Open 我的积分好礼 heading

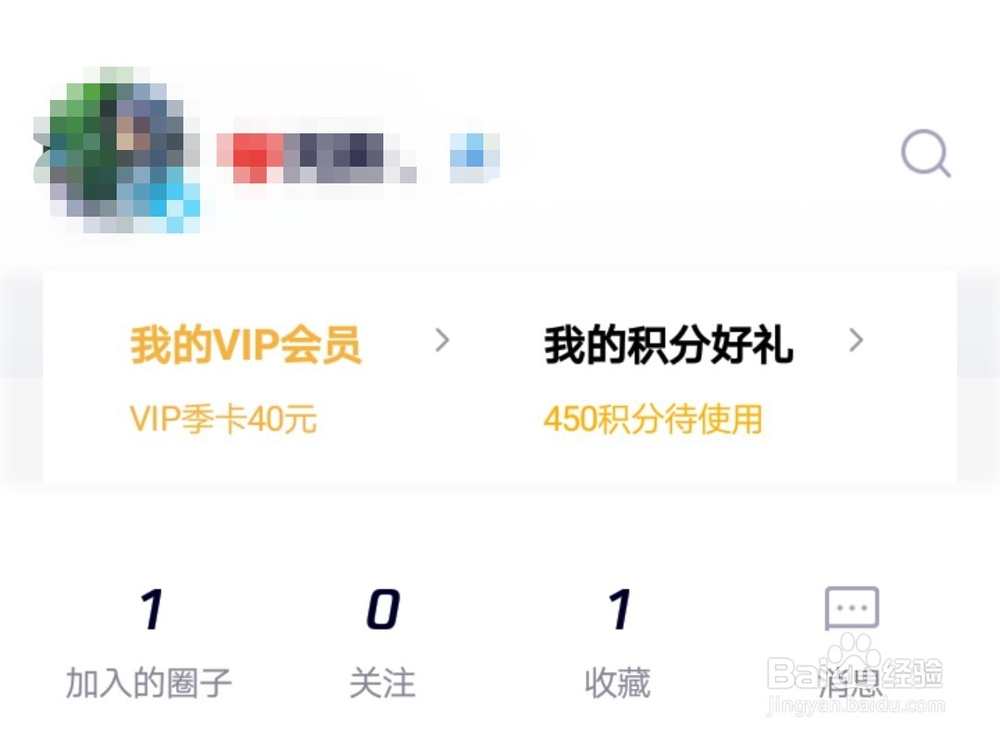pos(668,345)
